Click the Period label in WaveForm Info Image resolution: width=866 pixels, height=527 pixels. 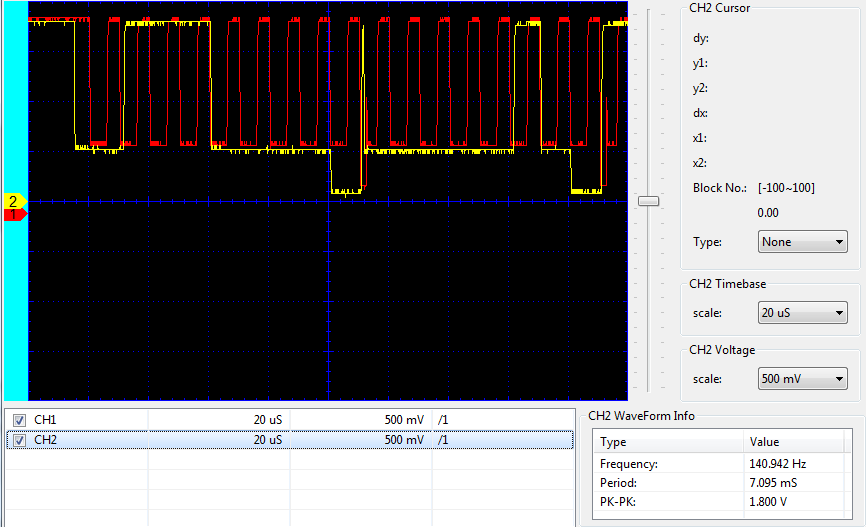click(x=619, y=483)
